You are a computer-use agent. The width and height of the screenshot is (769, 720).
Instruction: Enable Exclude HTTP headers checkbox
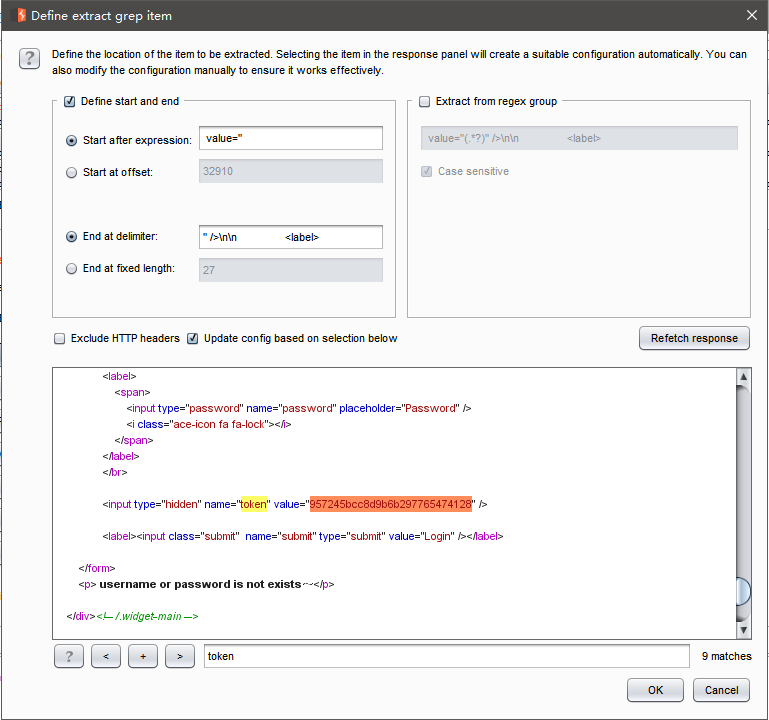click(x=59, y=339)
